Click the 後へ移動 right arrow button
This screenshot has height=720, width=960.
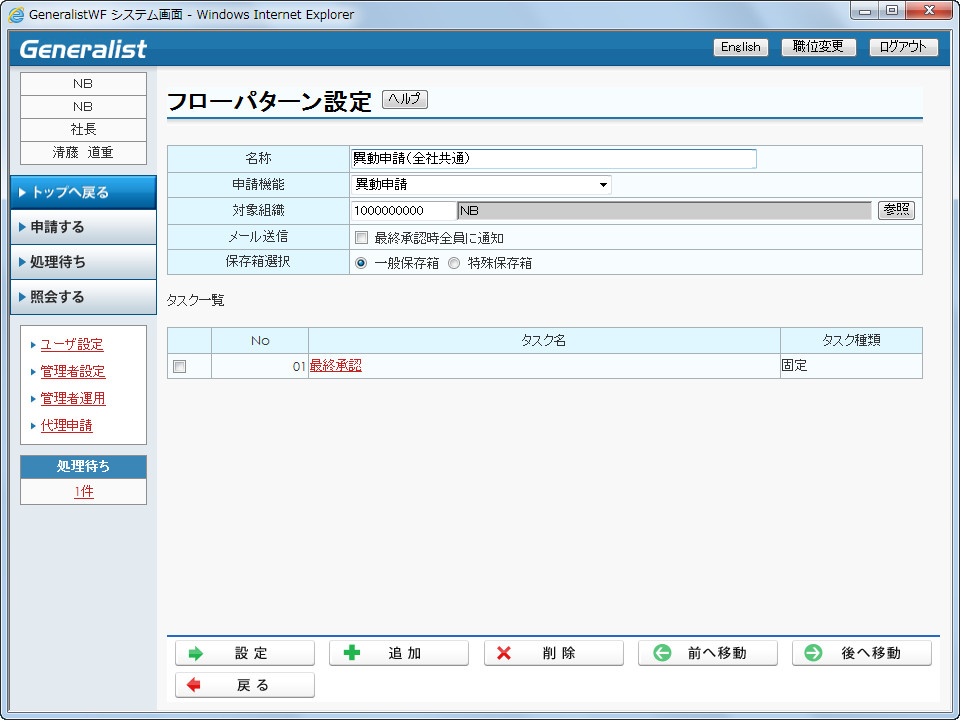click(x=861, y=653)
